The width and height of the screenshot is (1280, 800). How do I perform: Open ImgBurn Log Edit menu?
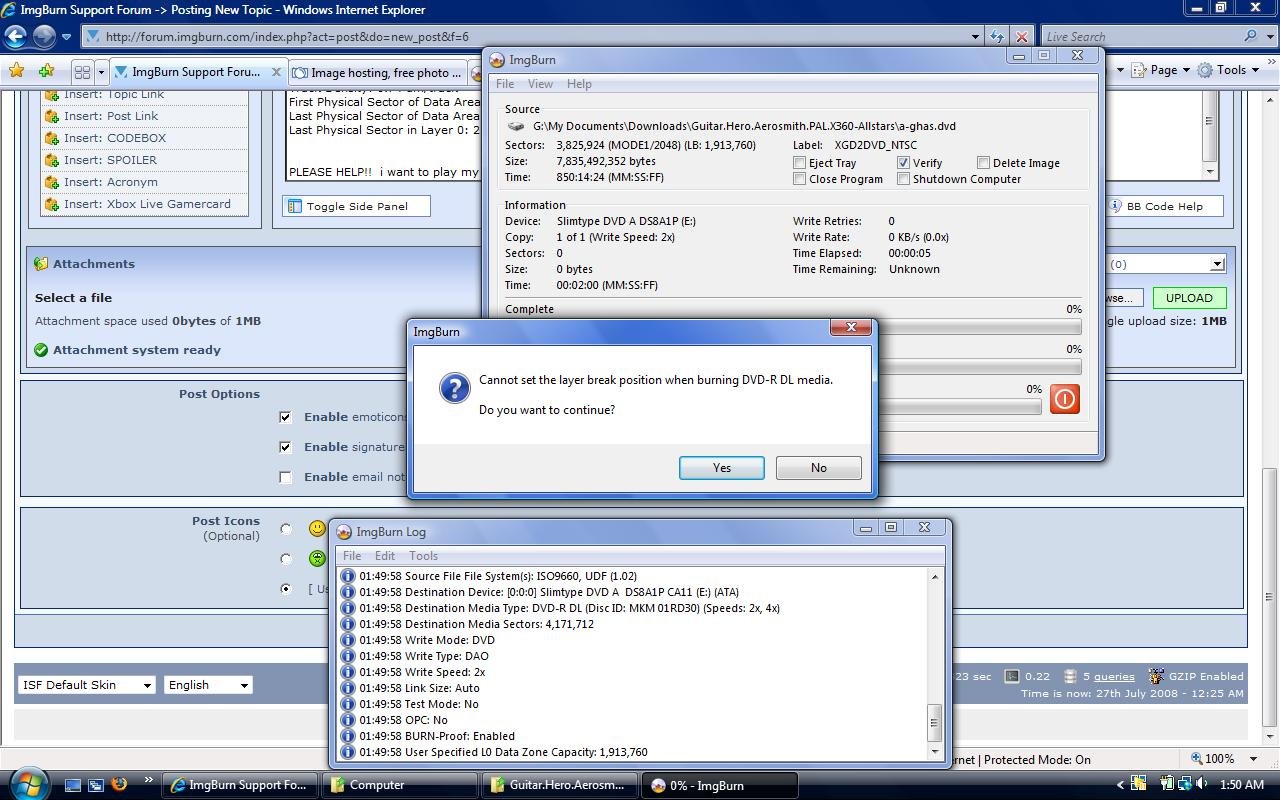click(385, 556)
